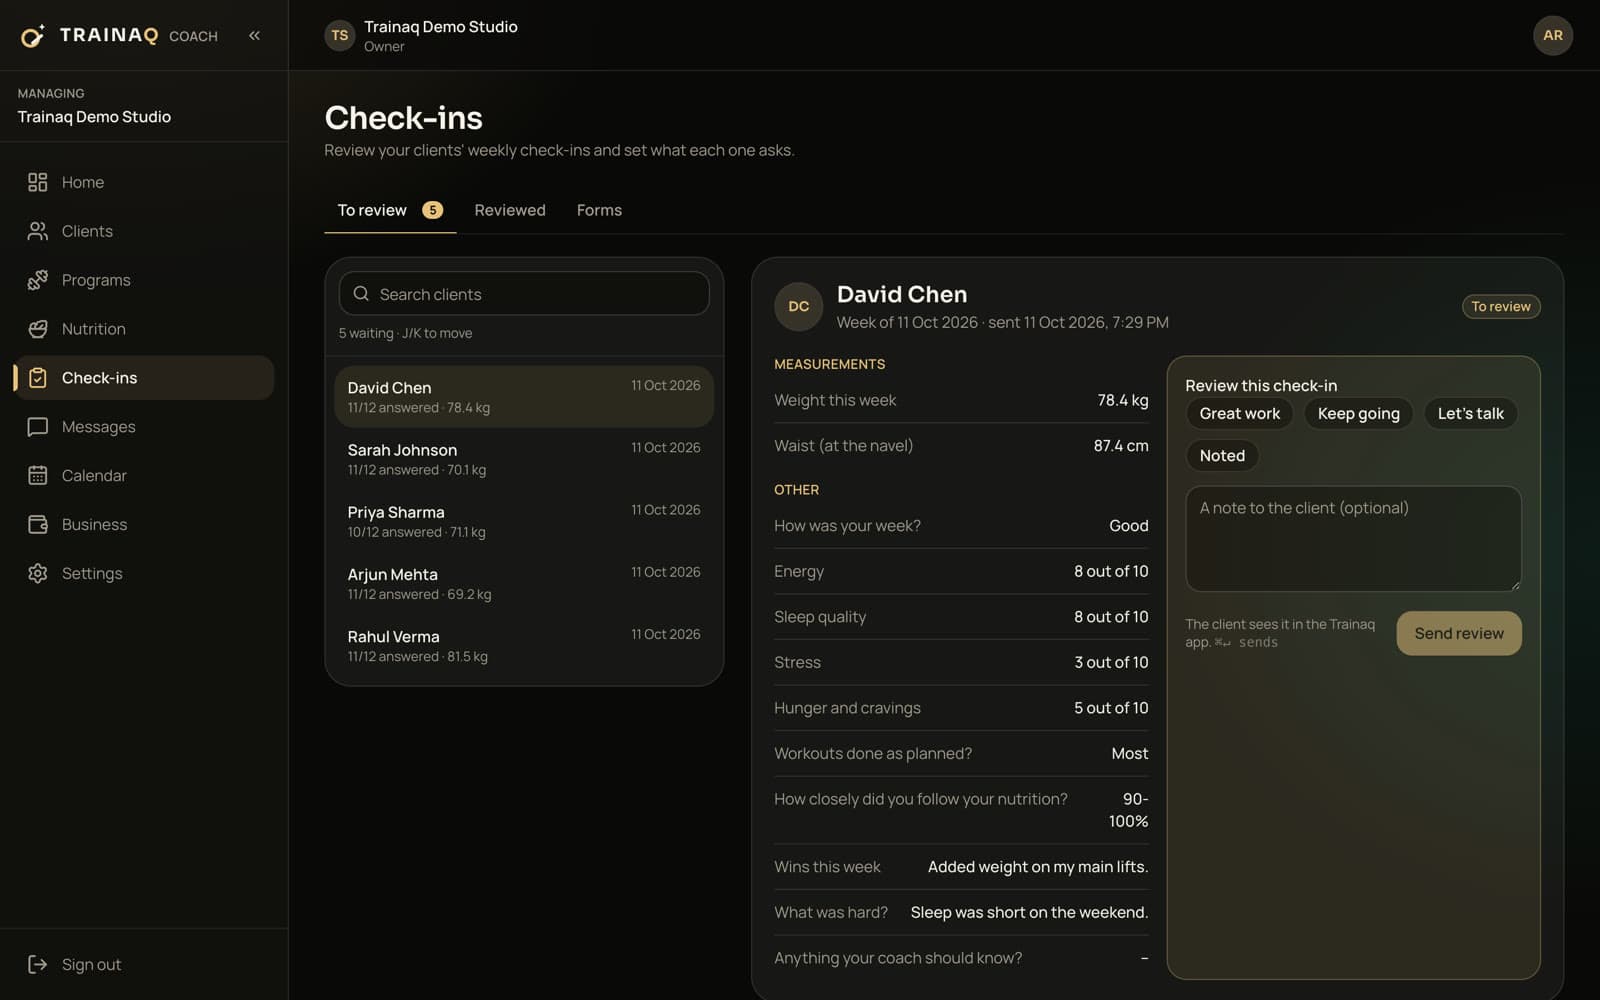Click the Energy rating 8 out of 10

[1111, 571]
